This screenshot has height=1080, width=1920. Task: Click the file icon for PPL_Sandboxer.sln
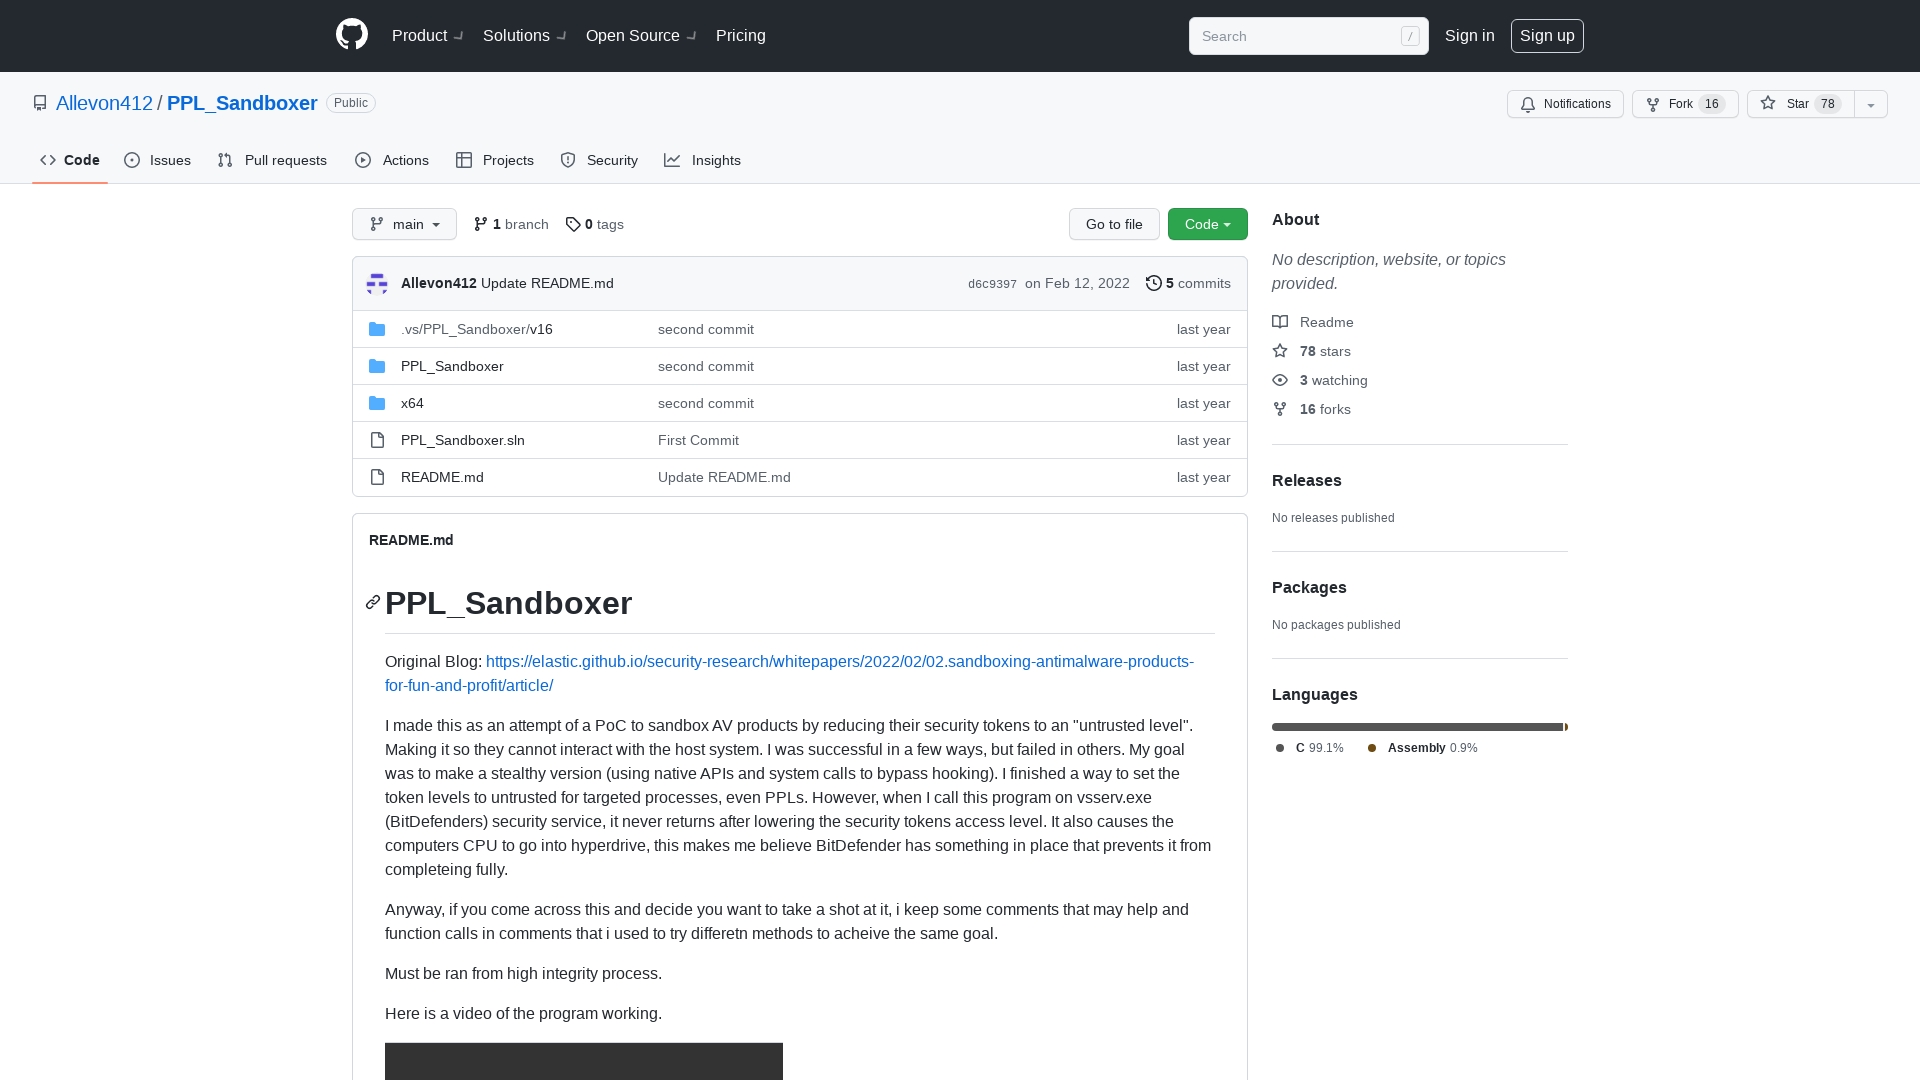click(377, 440)
